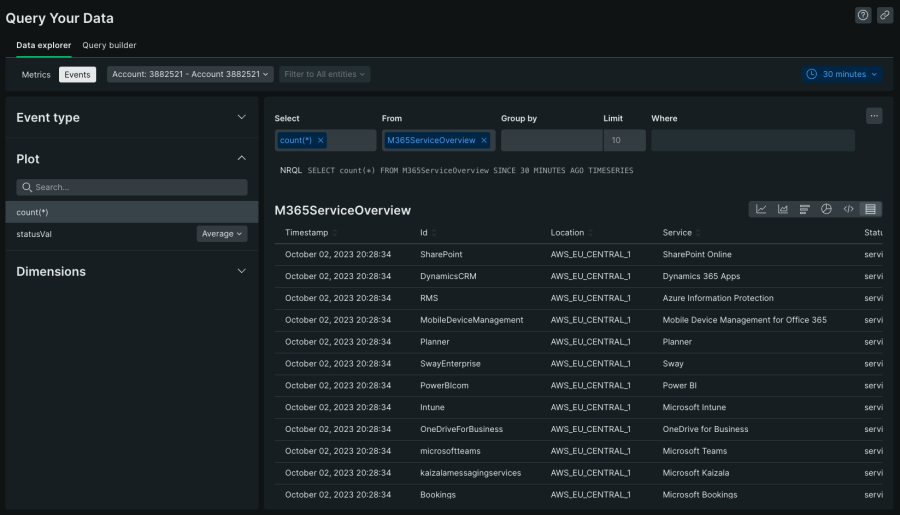Click the Sway service cell
The height and width of the screenshot is (515, 900).
coord(673,363)
